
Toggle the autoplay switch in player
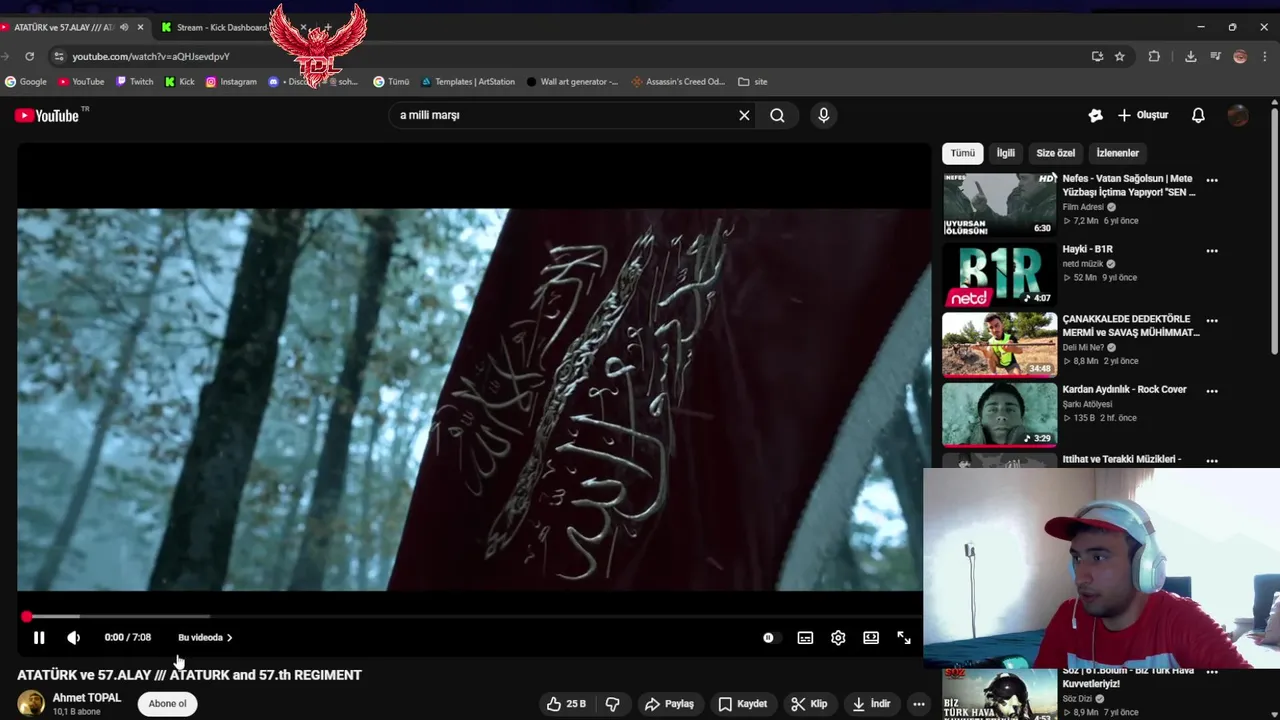(768, 637)
